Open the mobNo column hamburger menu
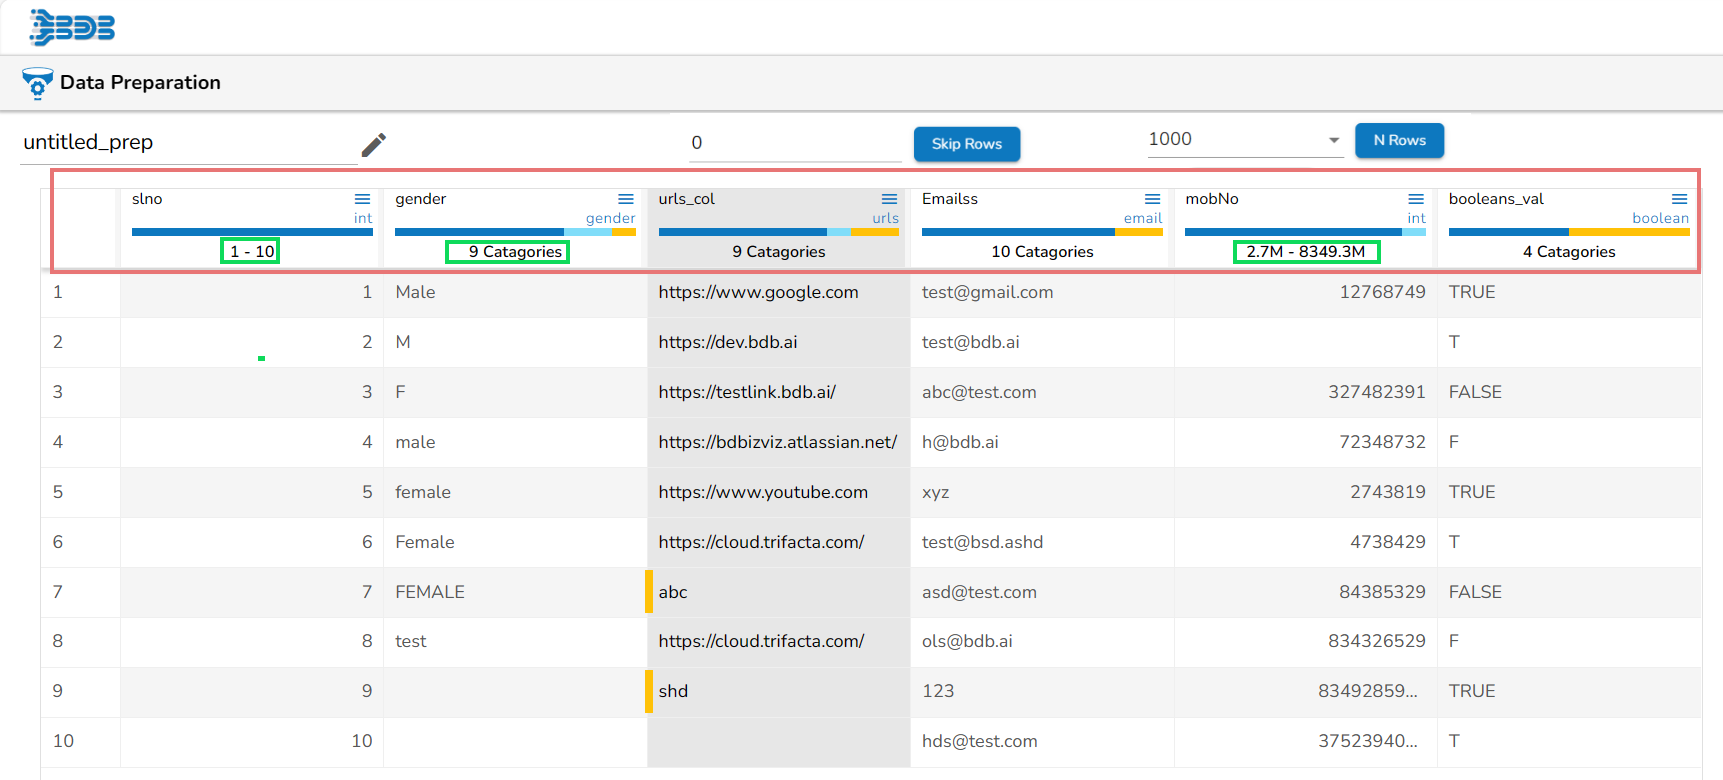 coord(1415,199)
